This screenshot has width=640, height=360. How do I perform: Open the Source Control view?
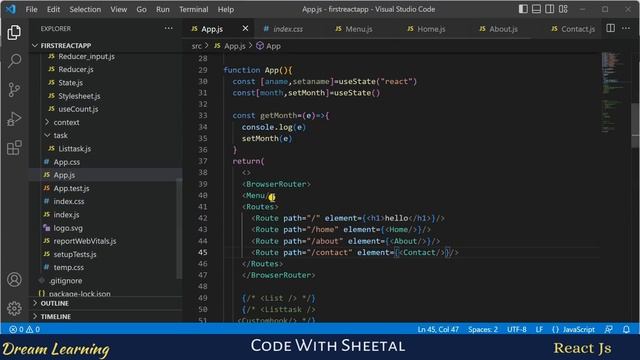(x=14, y=89)
